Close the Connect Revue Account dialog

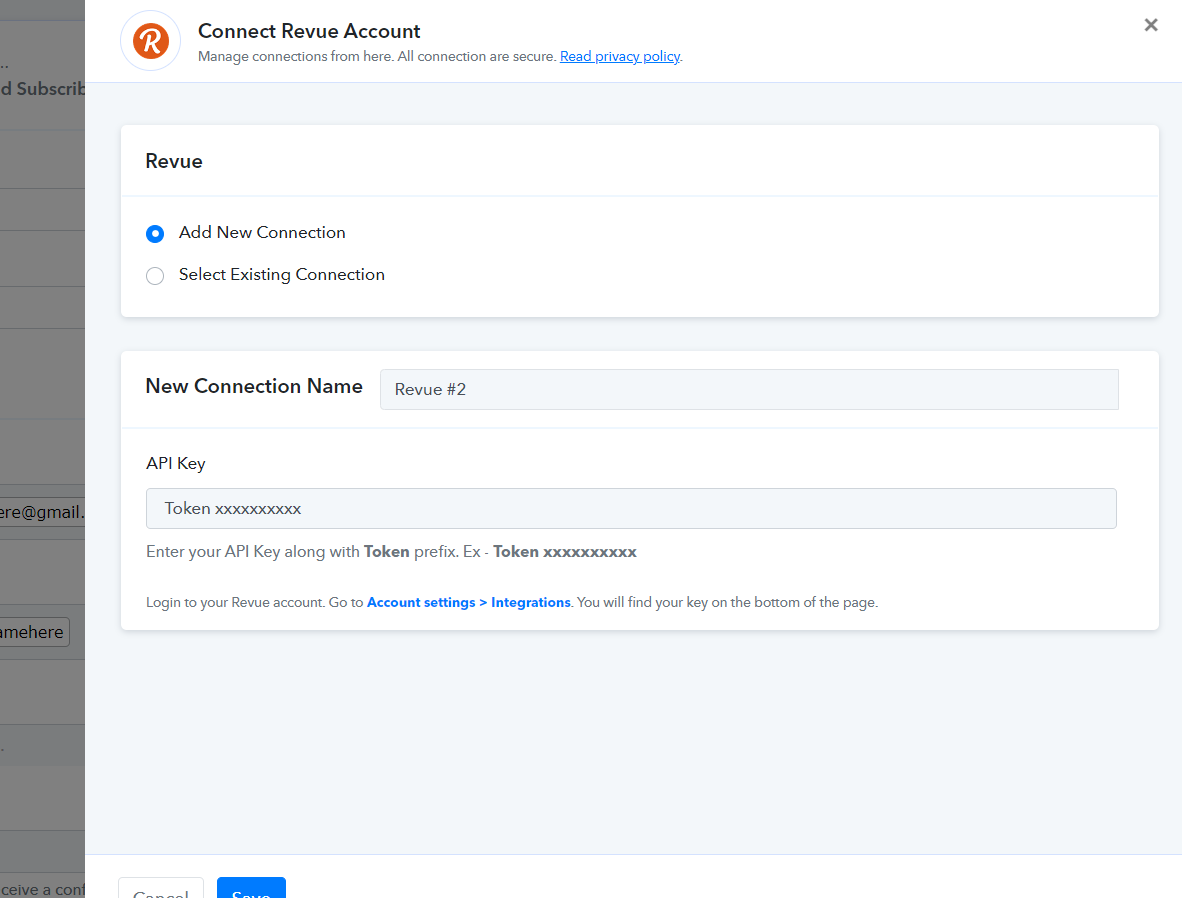click(x=1150, y=25)
